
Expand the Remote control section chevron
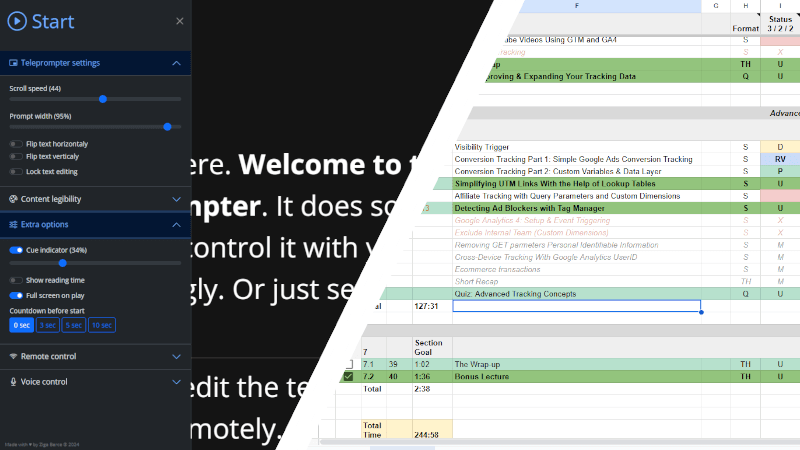coord(176,356)
